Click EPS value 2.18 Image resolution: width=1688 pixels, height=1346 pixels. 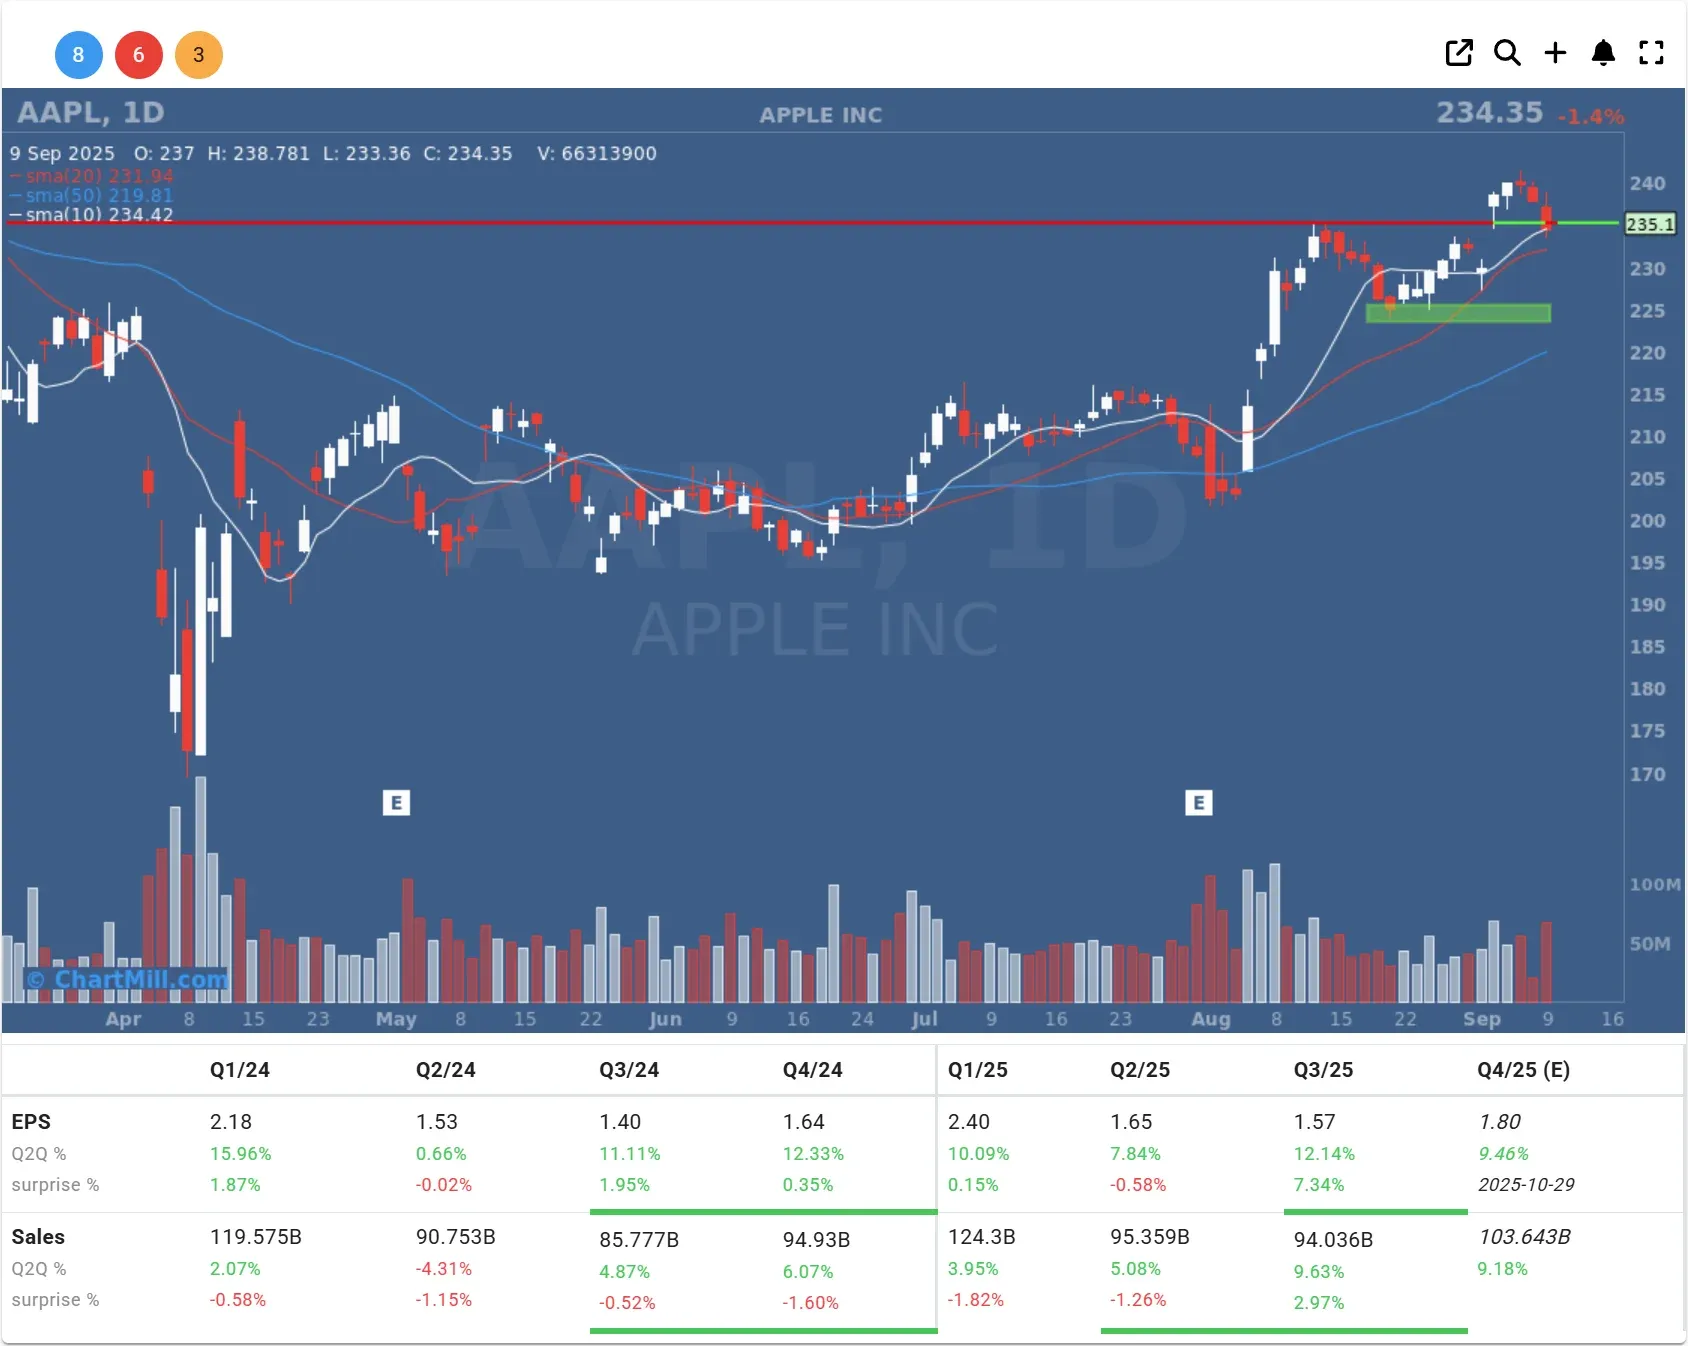pos(231,1122)
